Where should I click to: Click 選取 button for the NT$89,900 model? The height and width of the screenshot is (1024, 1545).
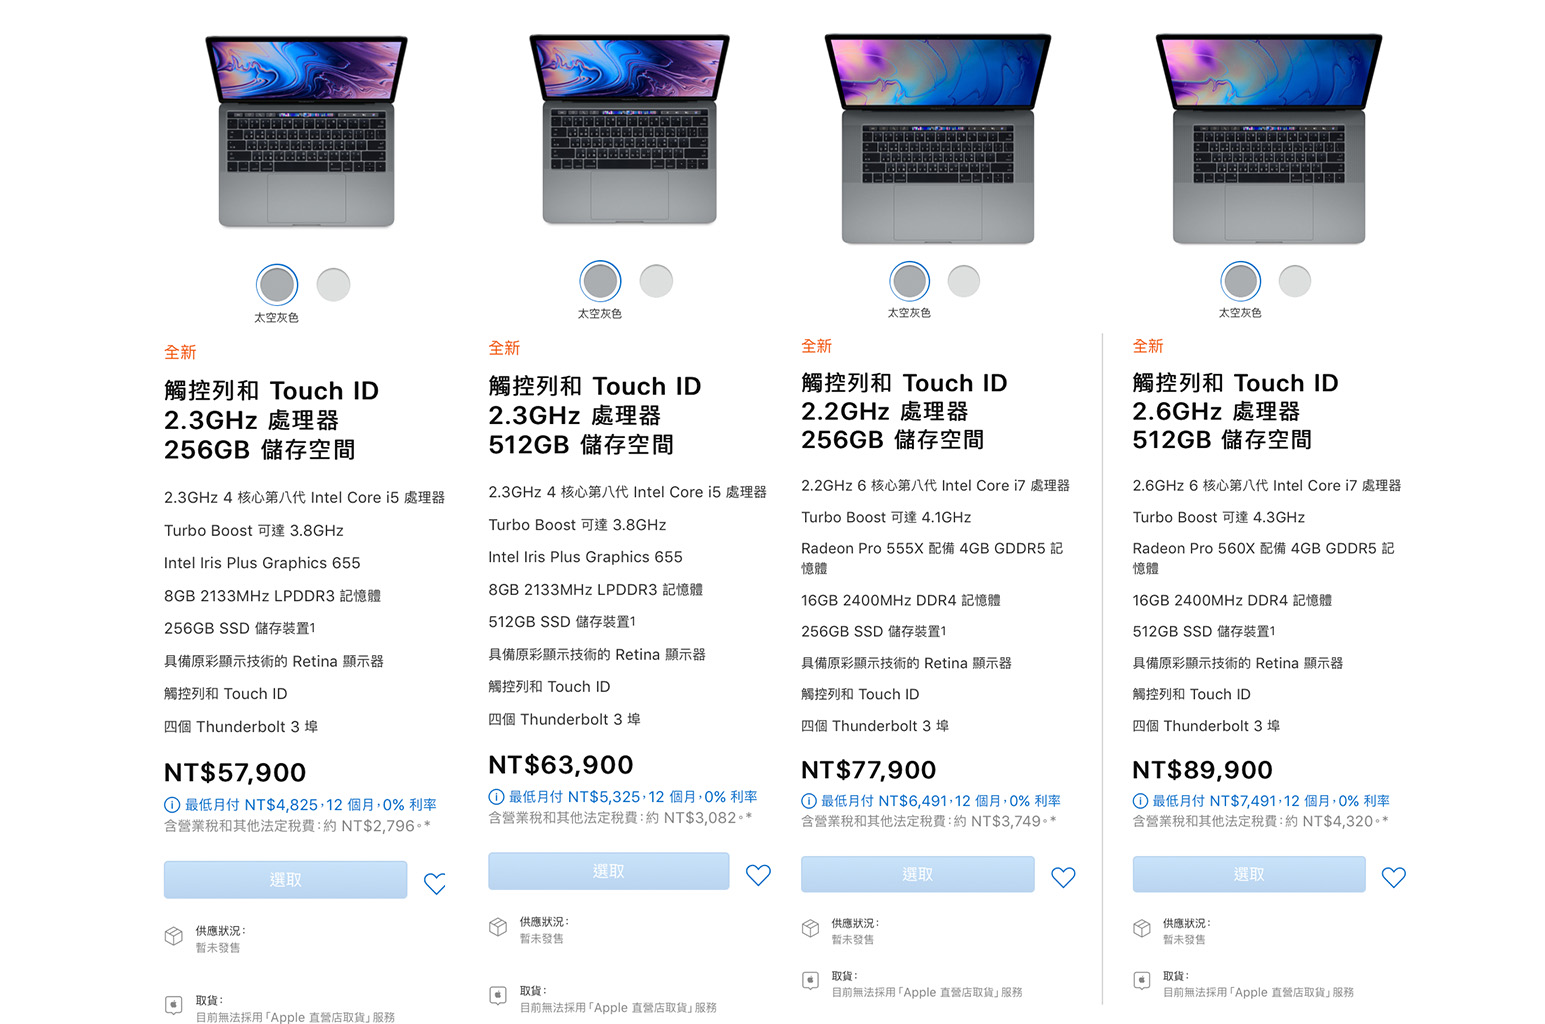[x=1249, y=874]
